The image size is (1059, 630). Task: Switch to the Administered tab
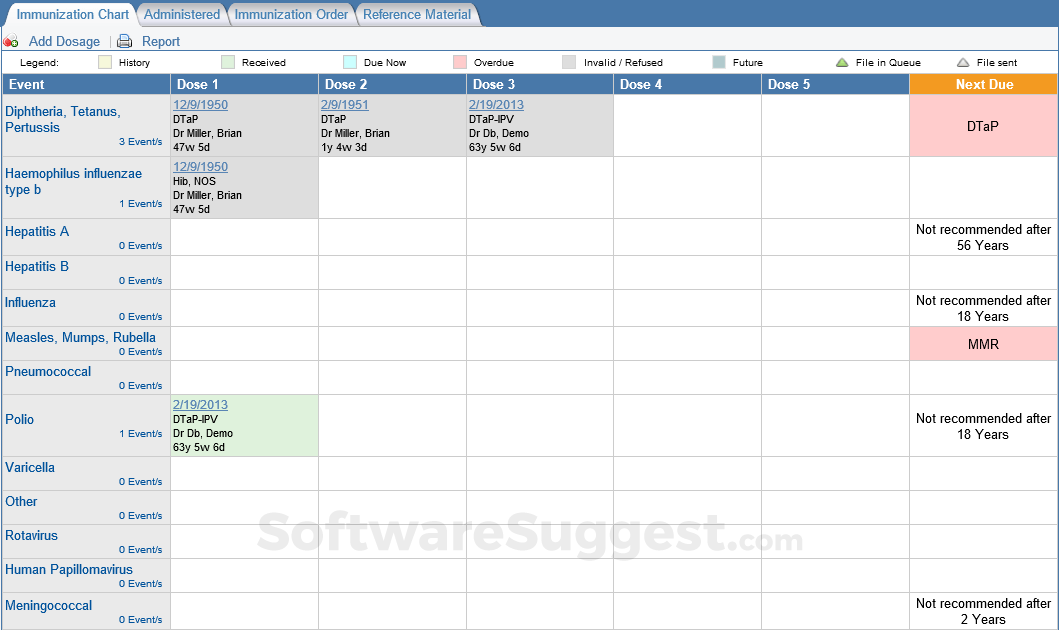182,15
